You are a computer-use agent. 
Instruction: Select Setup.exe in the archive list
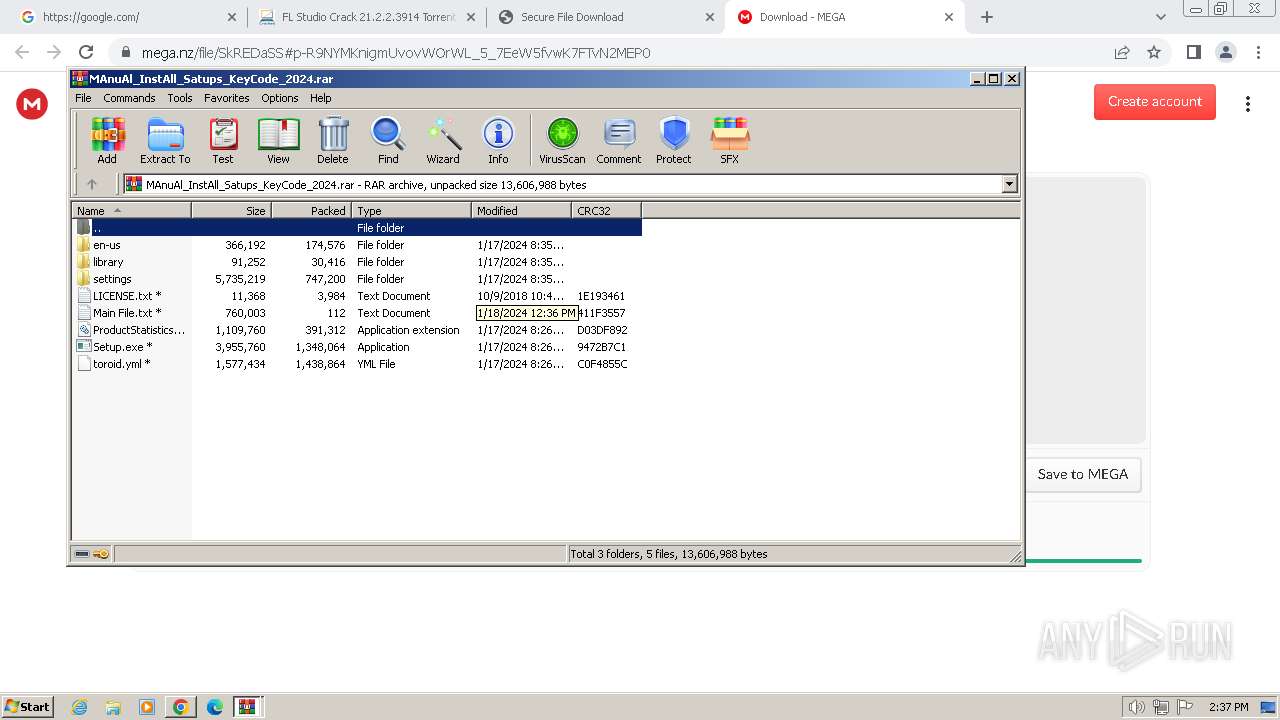(122, 347)
